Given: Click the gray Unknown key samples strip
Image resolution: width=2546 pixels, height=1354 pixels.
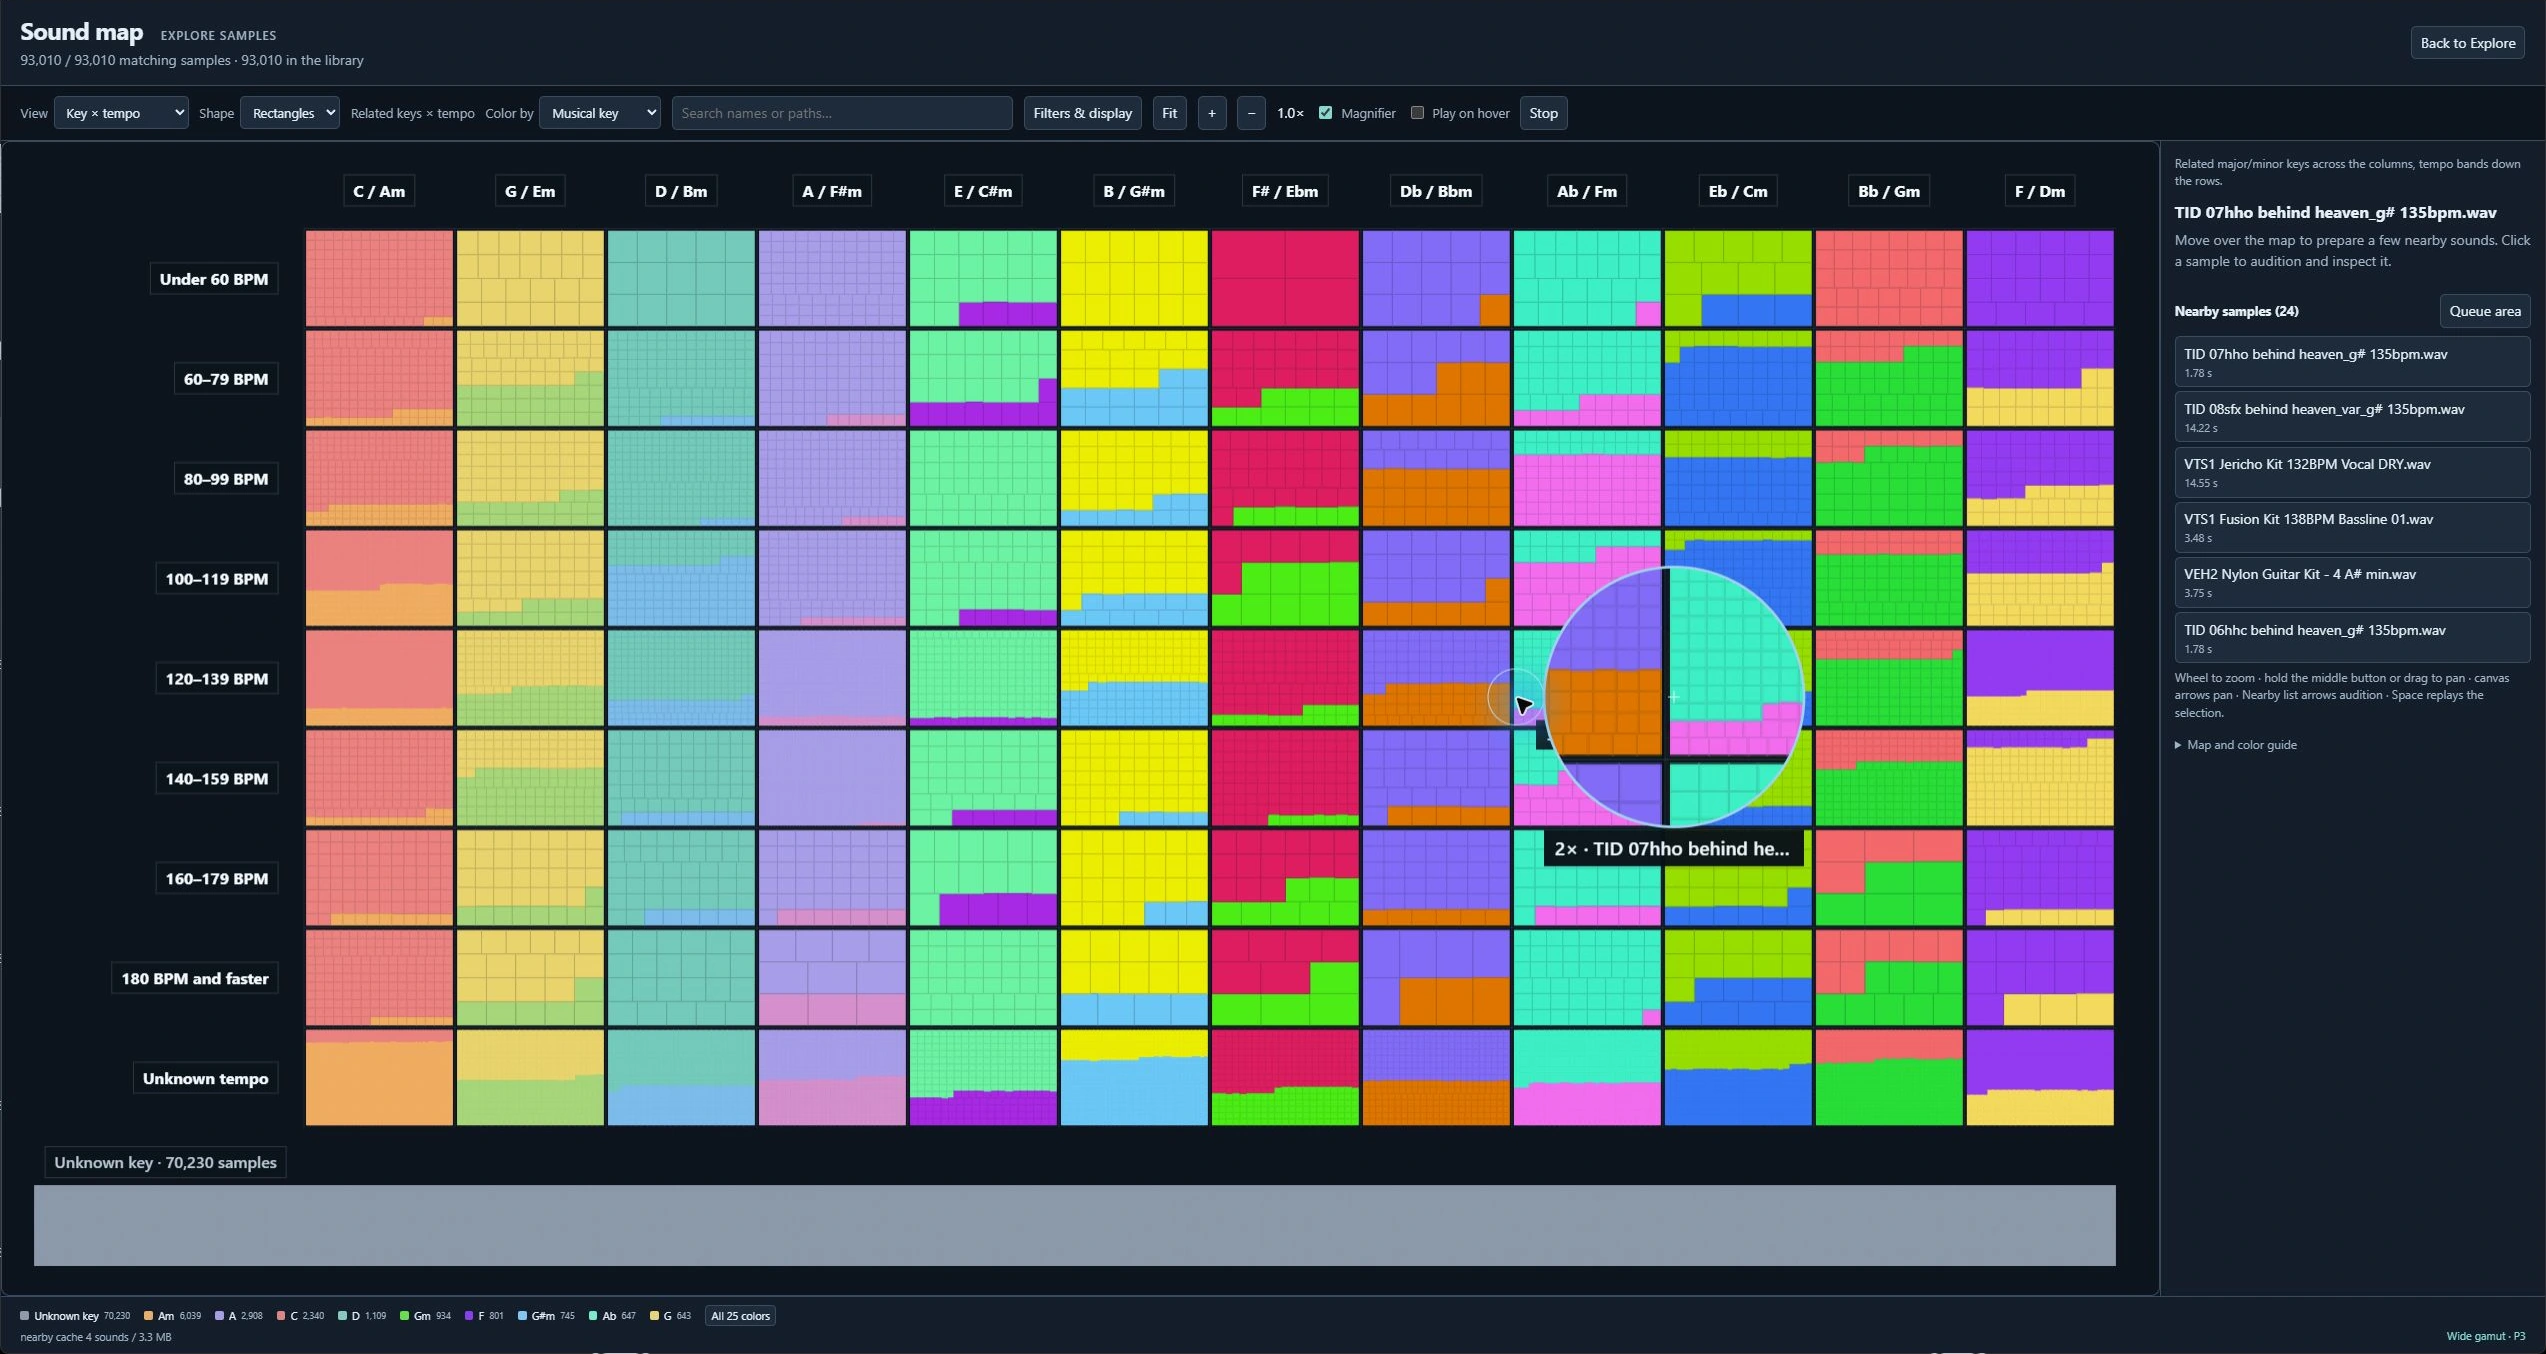Looking at the screenshot, I should (1075, 1225).
